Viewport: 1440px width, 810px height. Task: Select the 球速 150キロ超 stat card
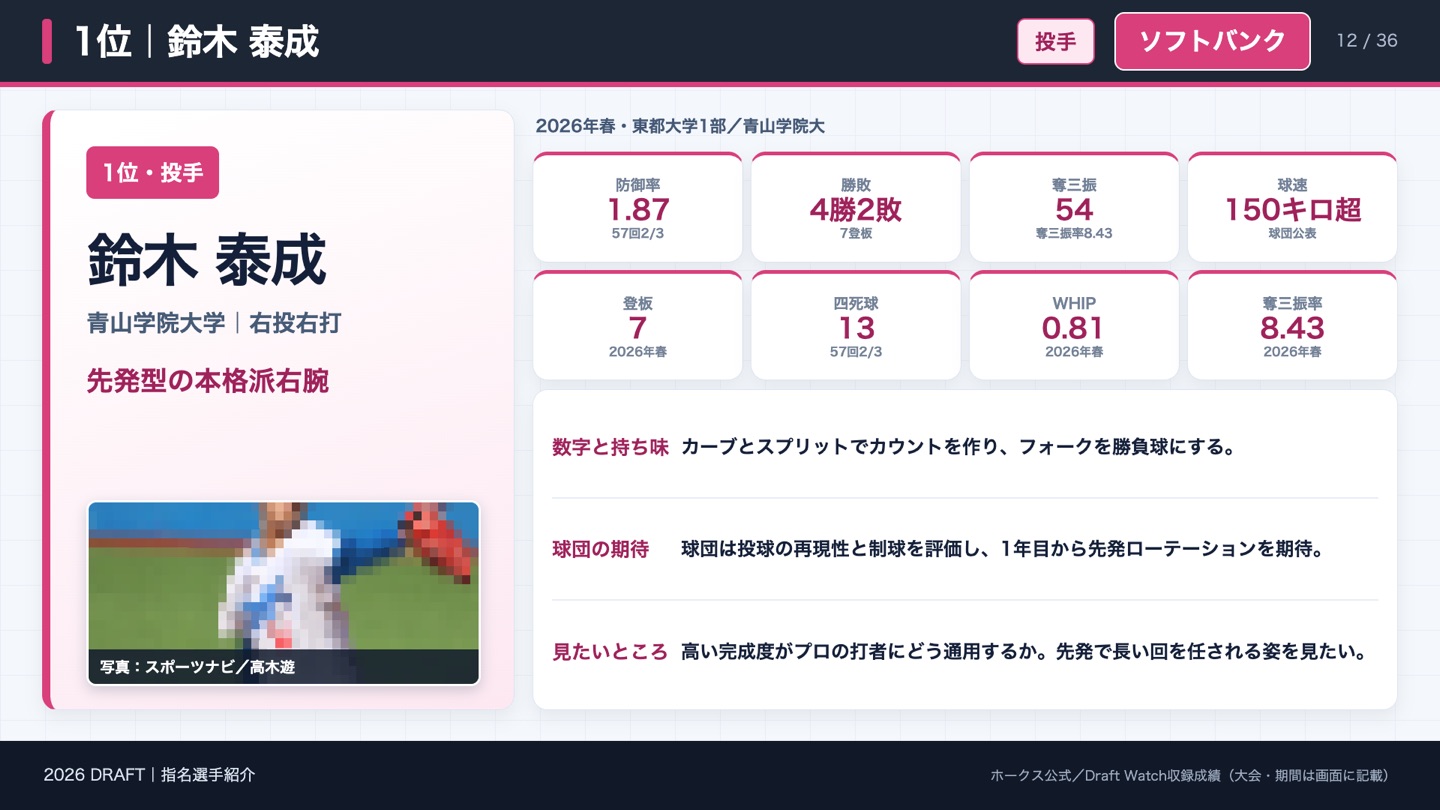click(x=1292, y=207)
